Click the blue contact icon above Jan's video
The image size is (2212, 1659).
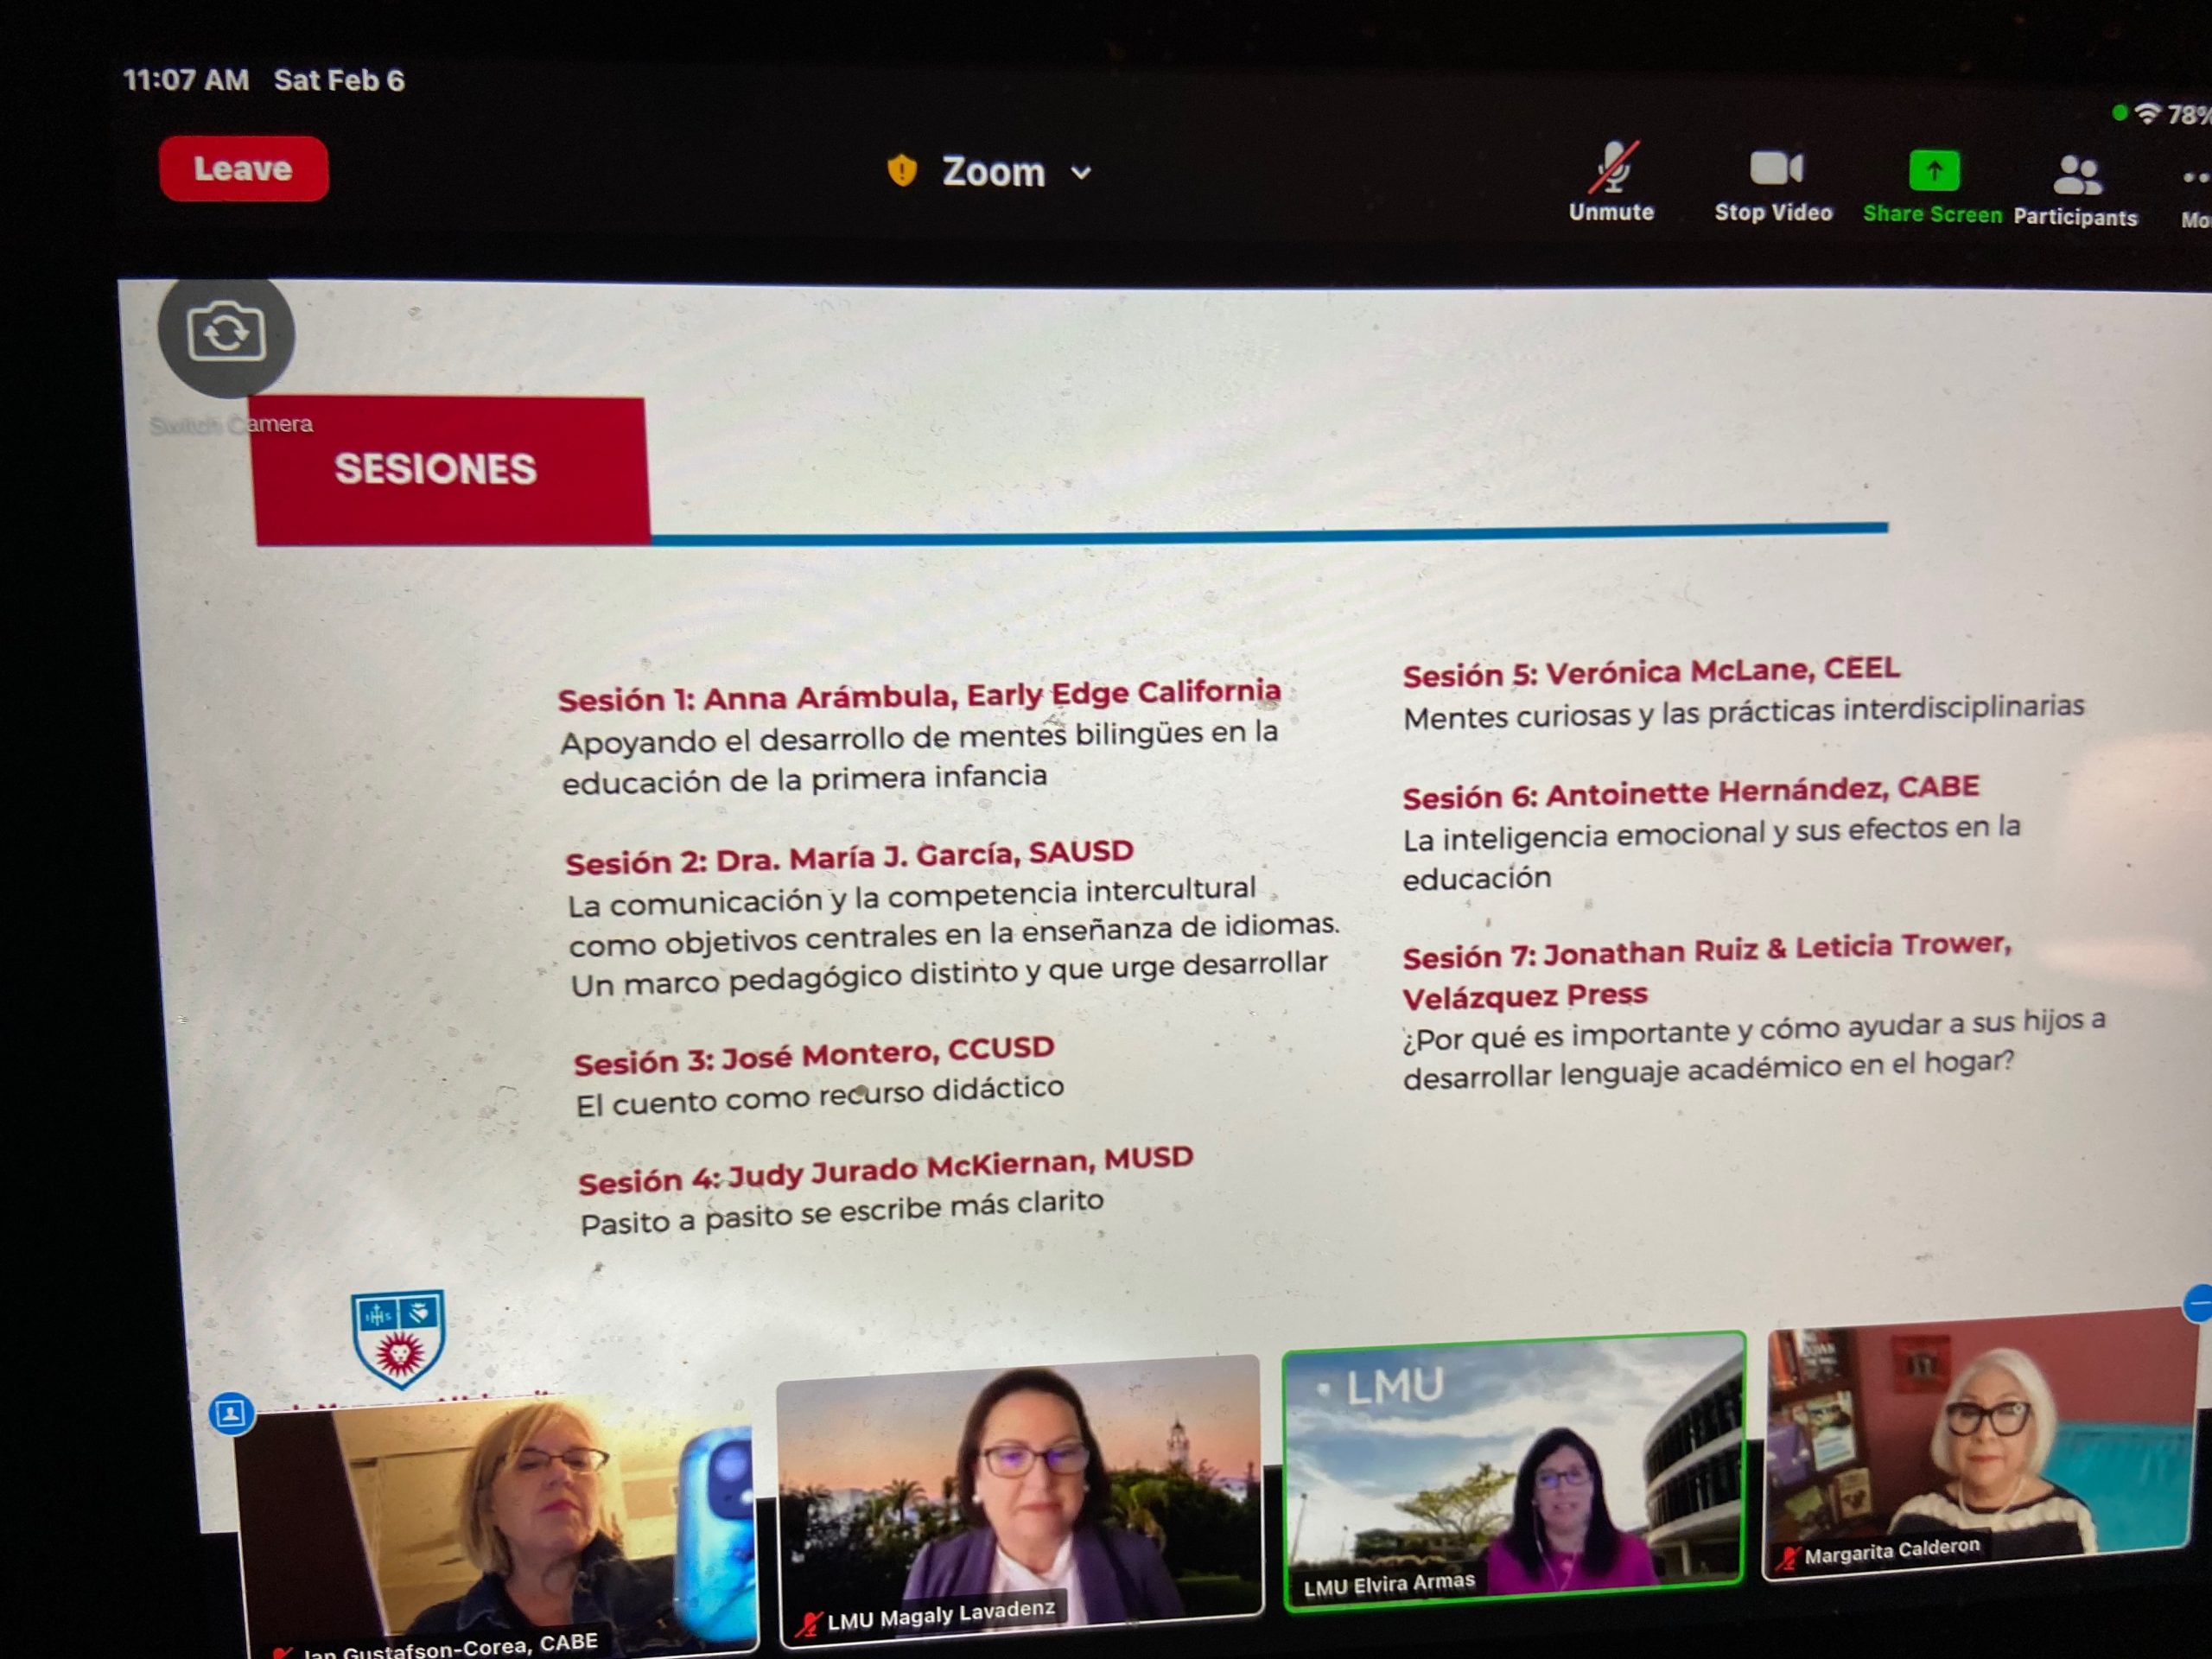[231, 1414]
